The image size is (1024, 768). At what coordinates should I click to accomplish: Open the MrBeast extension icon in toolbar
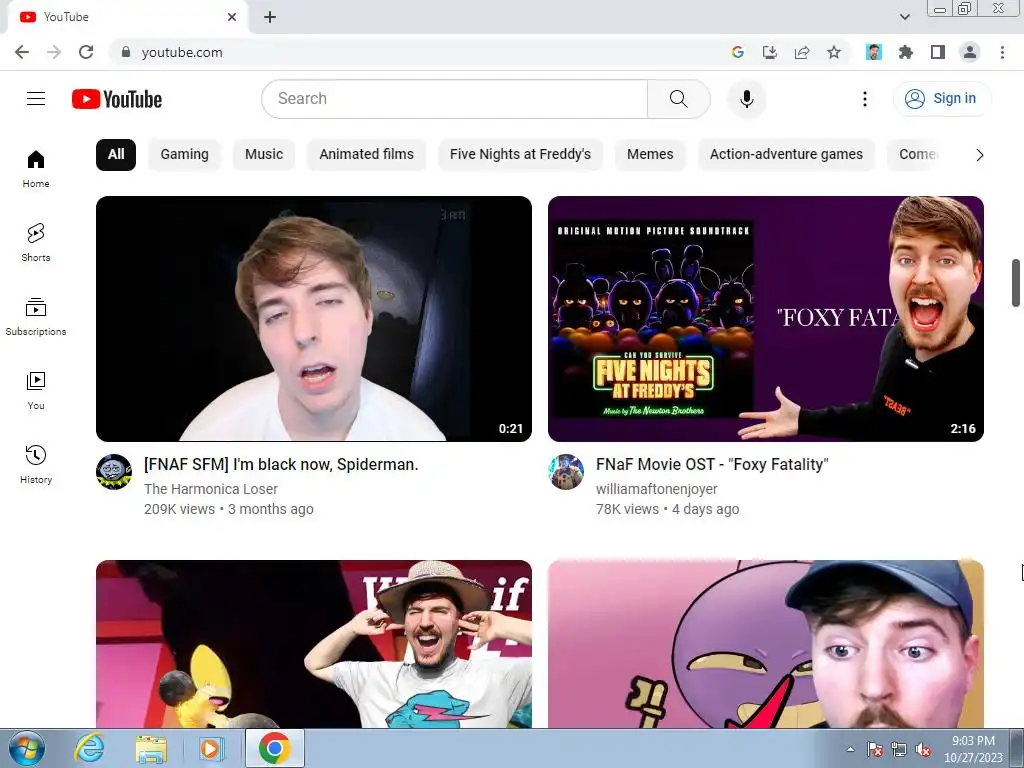(874, 52)
